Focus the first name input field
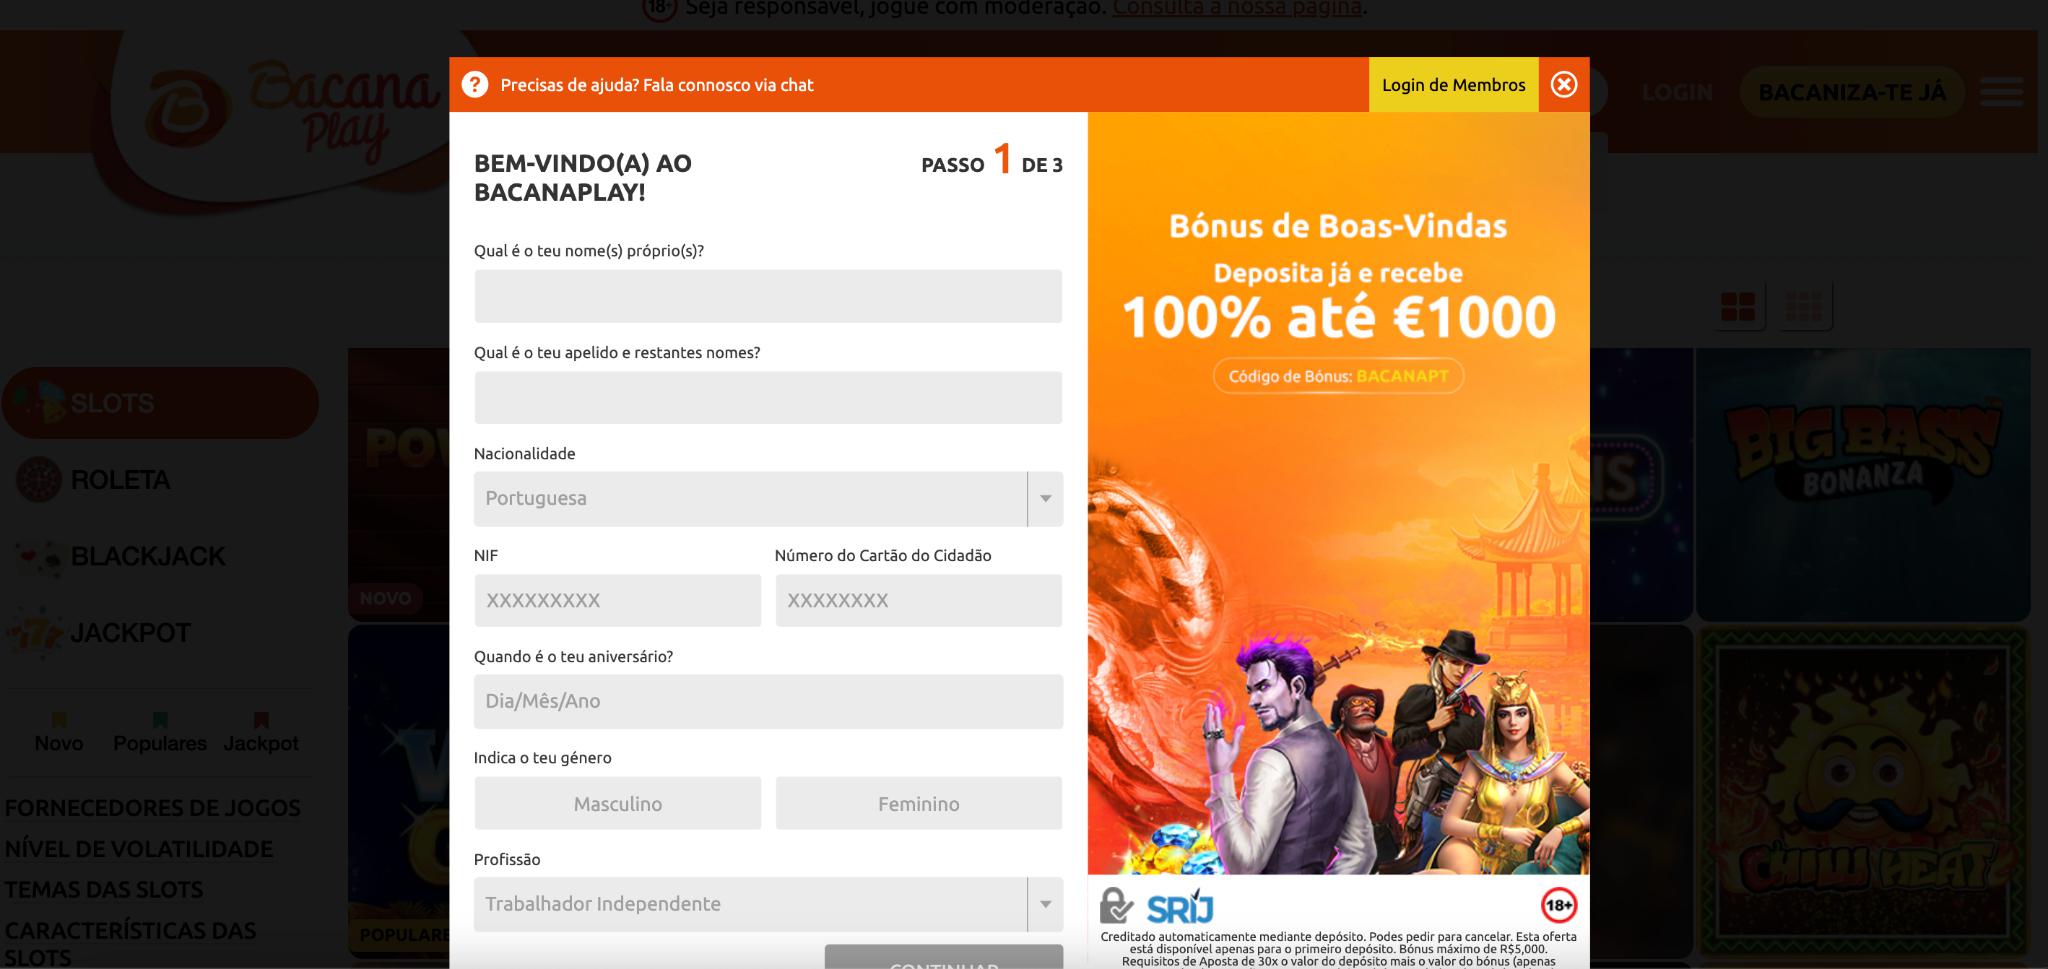 click(x=768, y=296)
